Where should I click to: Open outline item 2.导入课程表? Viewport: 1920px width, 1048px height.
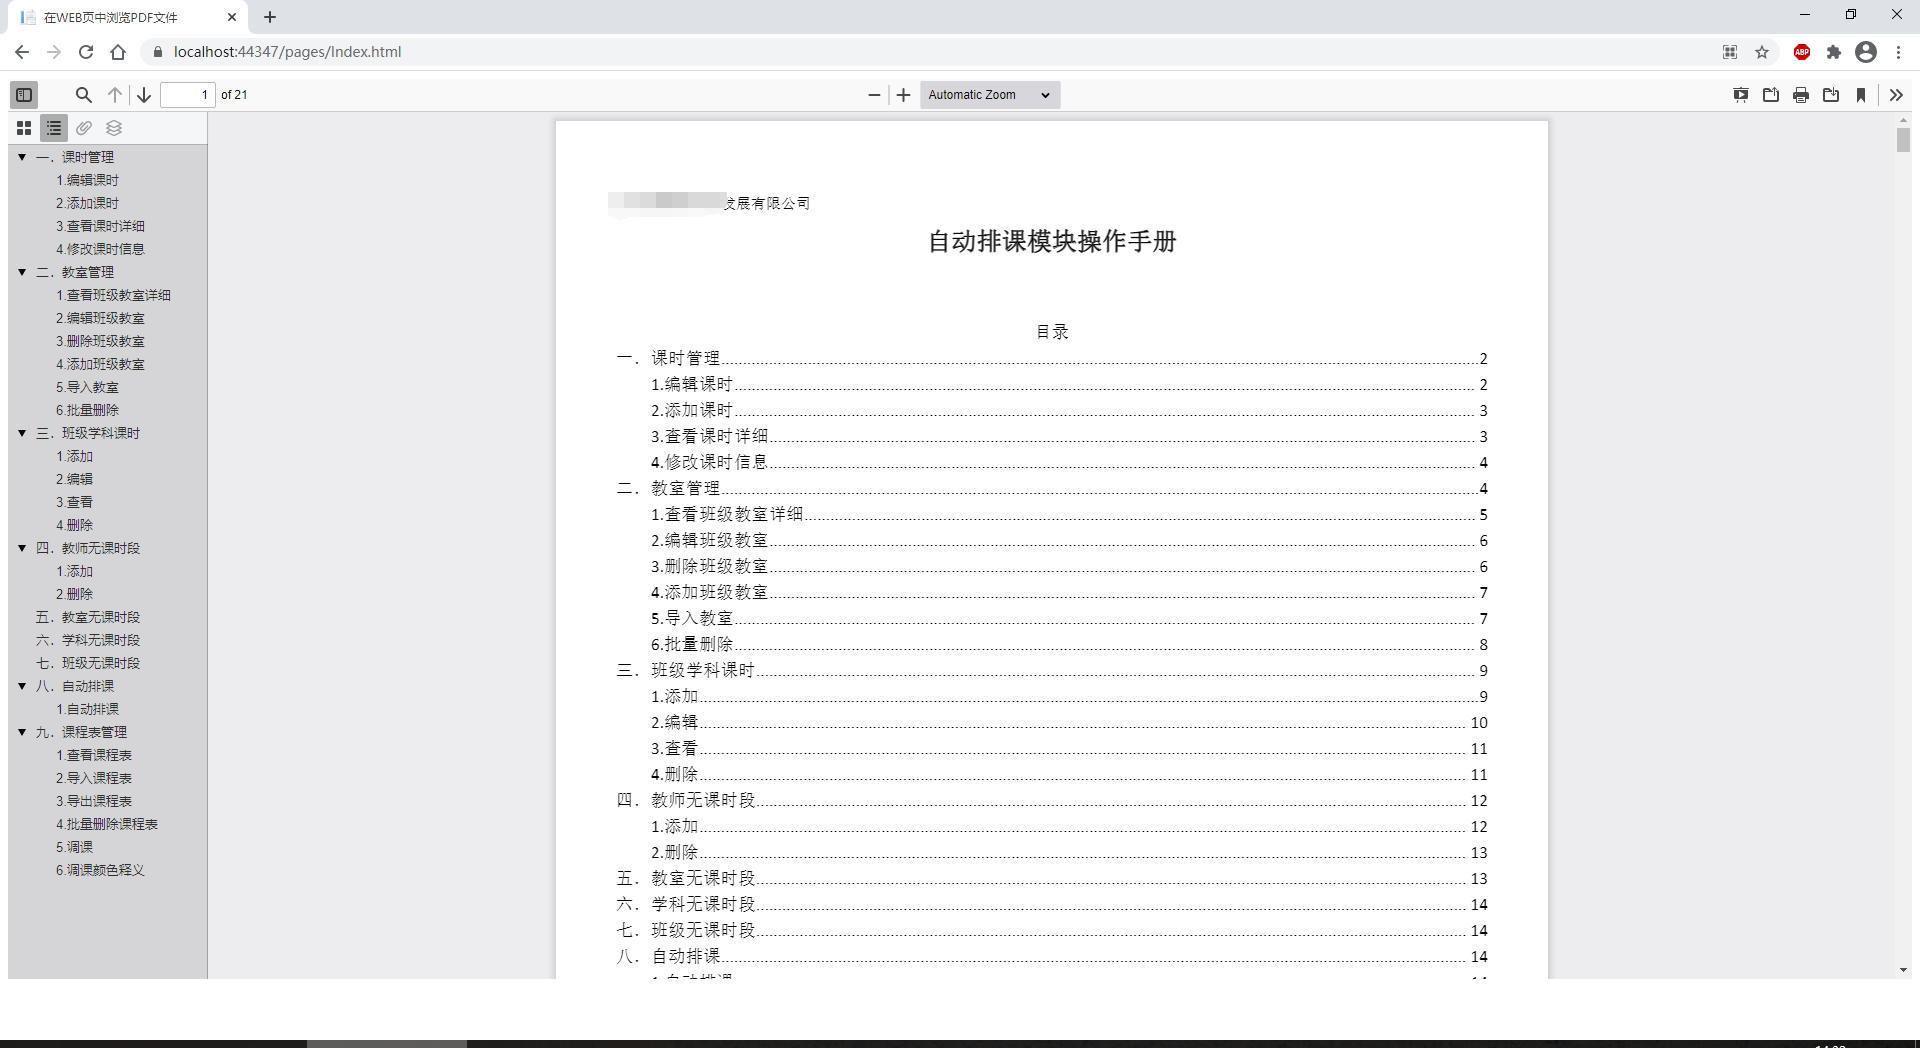pyautogui.click(x=94, y=778)
